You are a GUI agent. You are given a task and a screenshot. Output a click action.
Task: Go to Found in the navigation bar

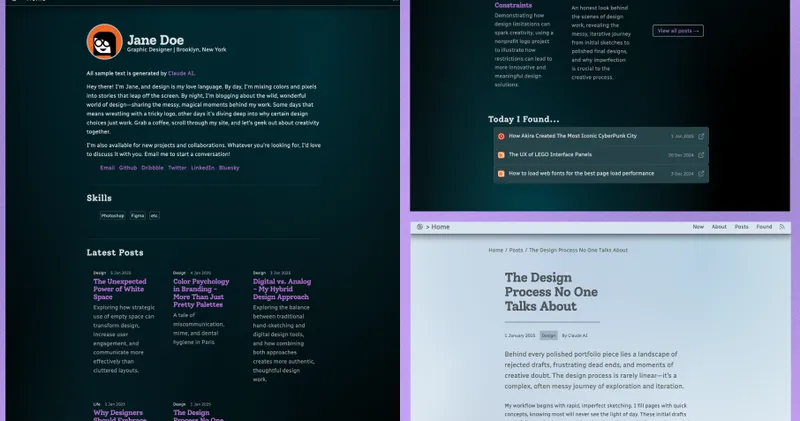pyautogui.click(x=764, y=227)
